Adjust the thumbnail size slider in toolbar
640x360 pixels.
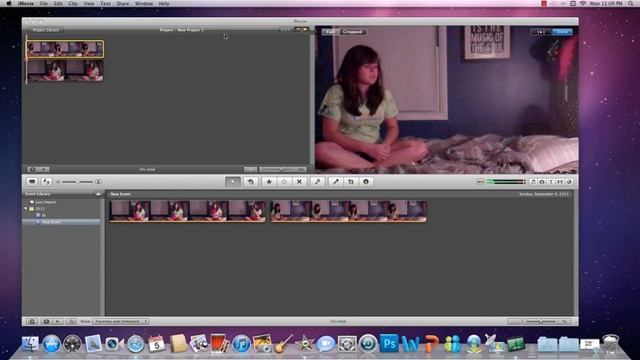click(77, 182)
